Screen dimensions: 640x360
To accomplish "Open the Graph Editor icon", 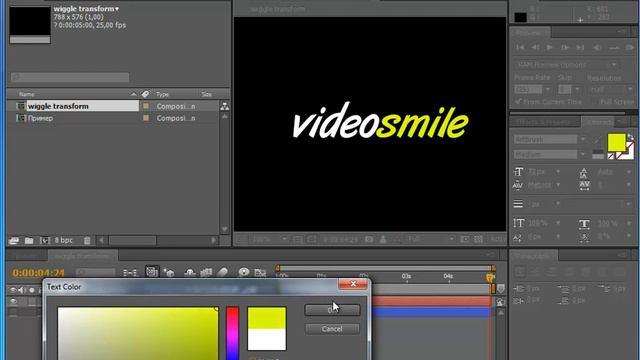I will click(x=260, y=272).
